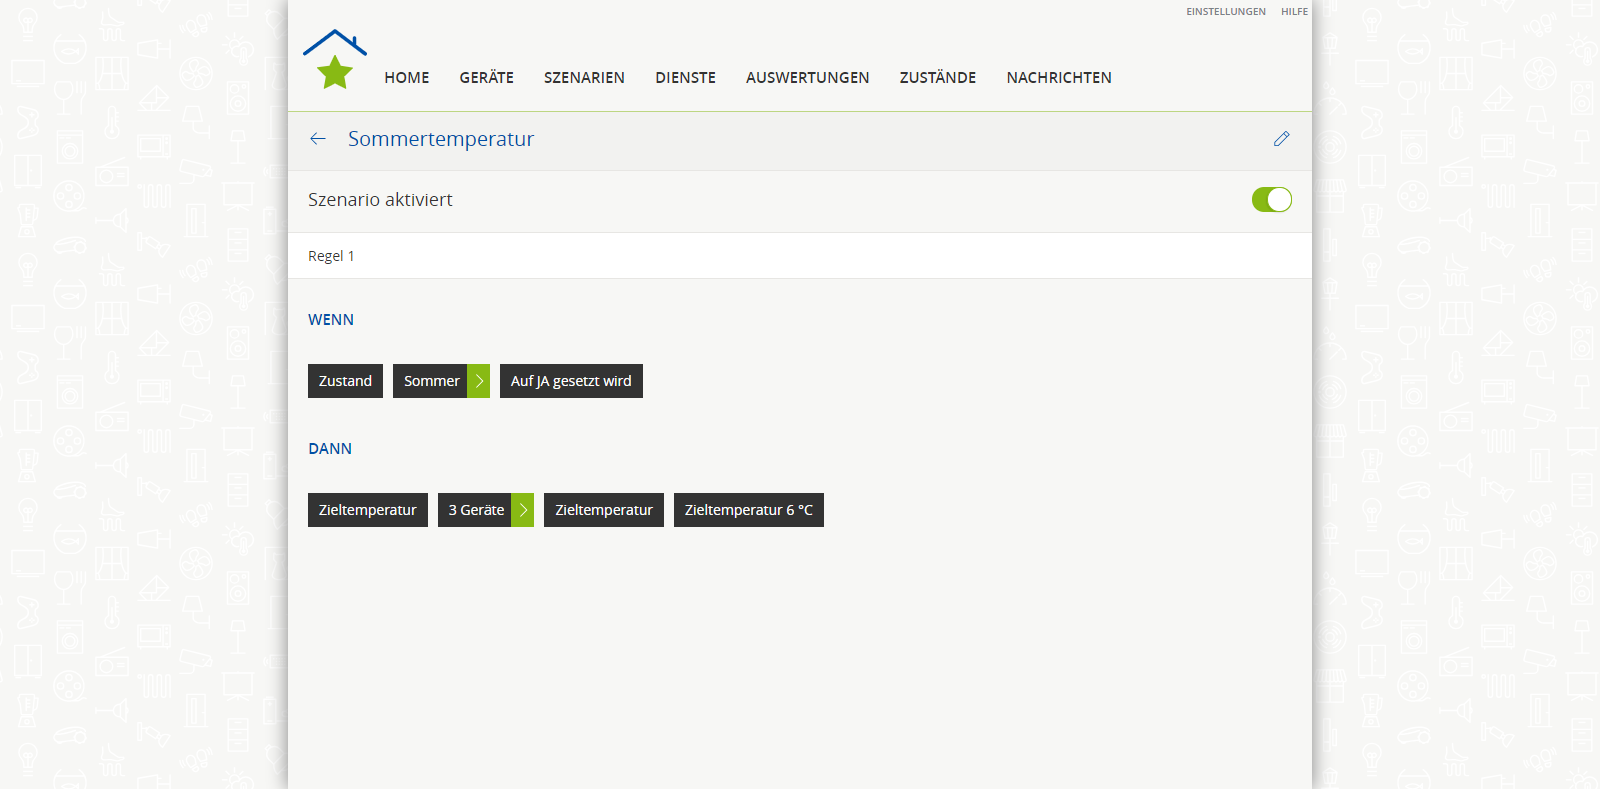Navigate to DIENSTE
Image resolution: width=1600 pixels, height=789 pixels.
pos(685,78)
